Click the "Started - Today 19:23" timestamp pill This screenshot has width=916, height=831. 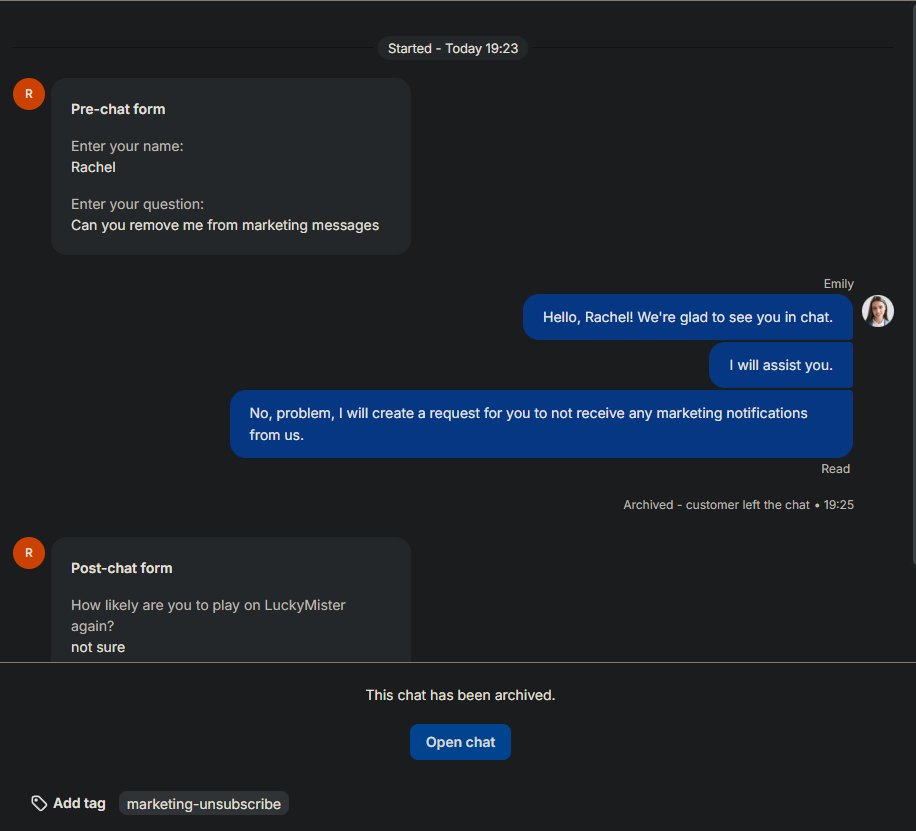point(453,48)
